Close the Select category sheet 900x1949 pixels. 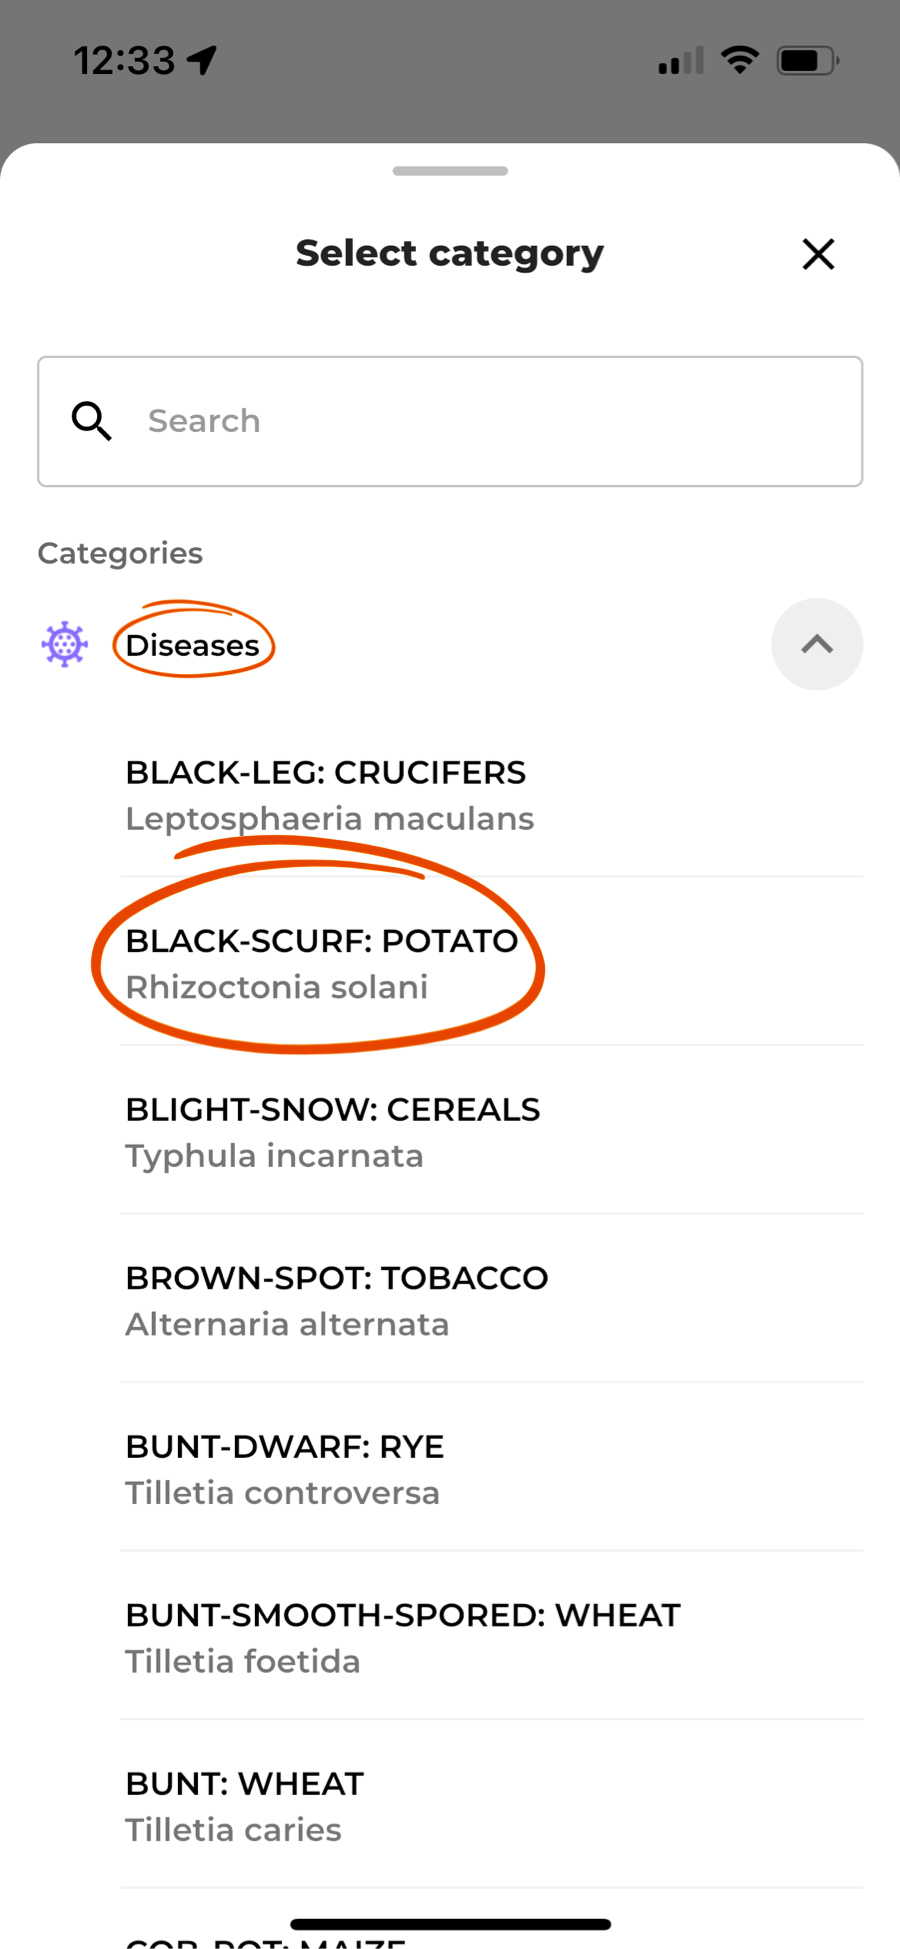click(x=818, y=254)
